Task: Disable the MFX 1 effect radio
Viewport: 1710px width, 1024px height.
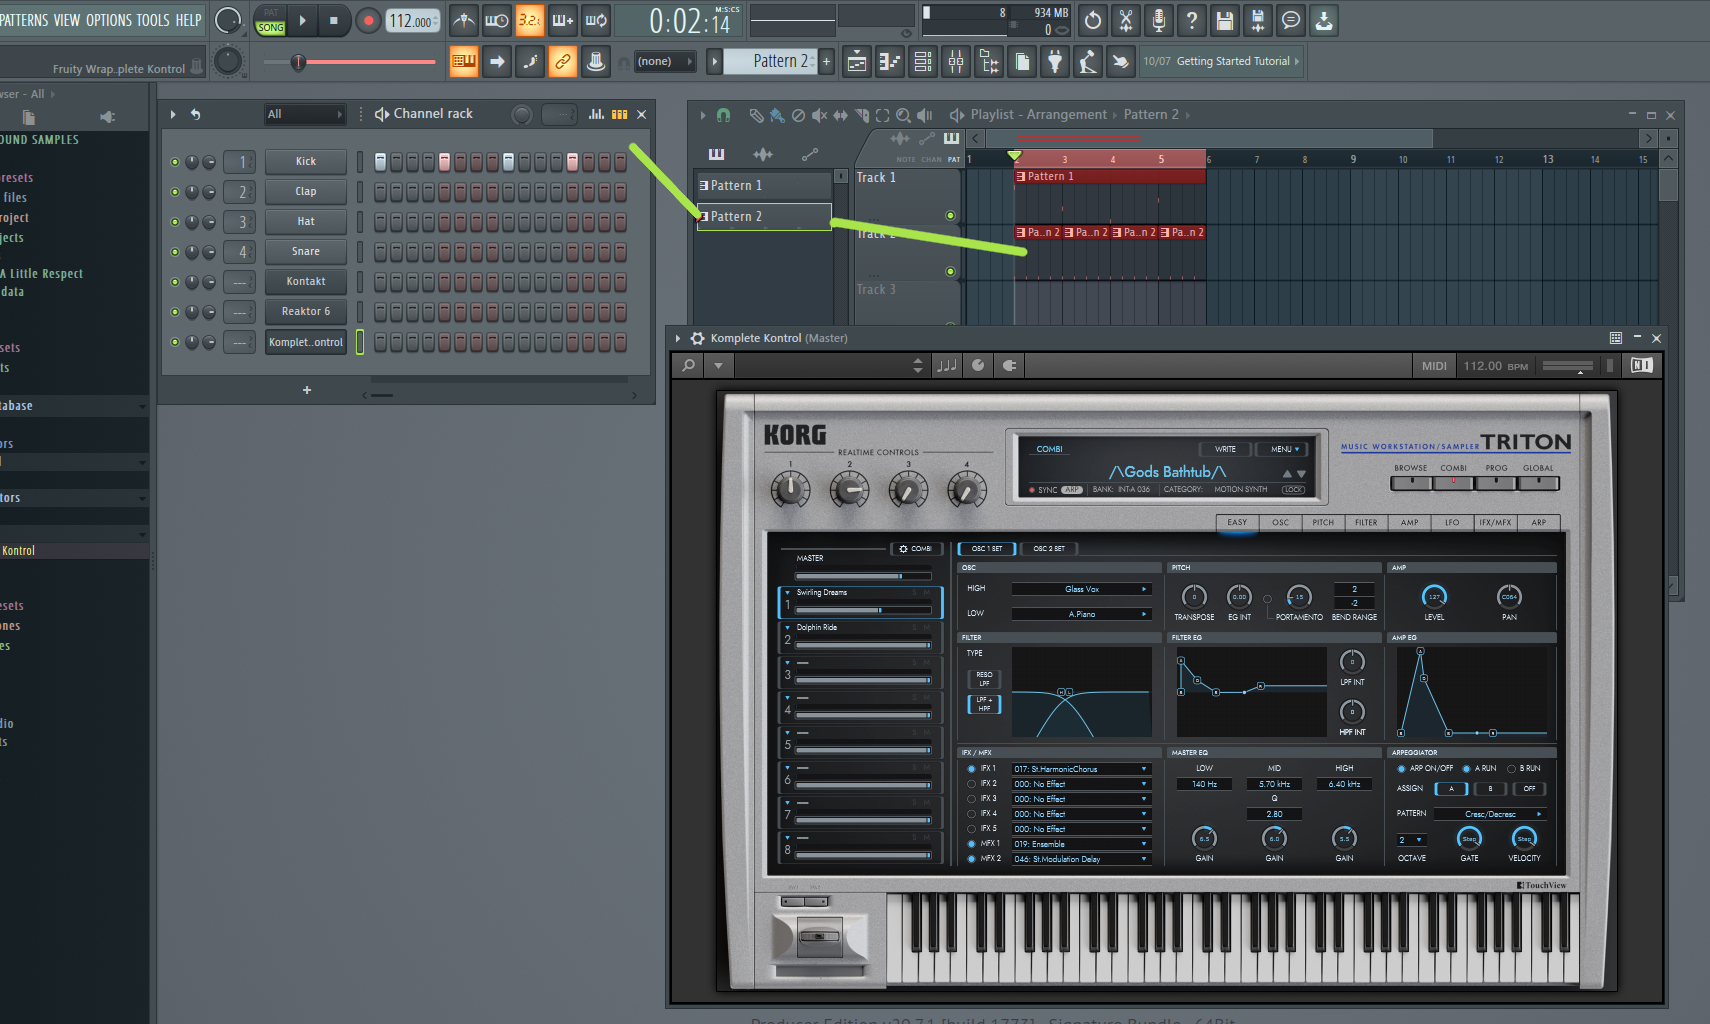Action: click(x=971, y=844)
